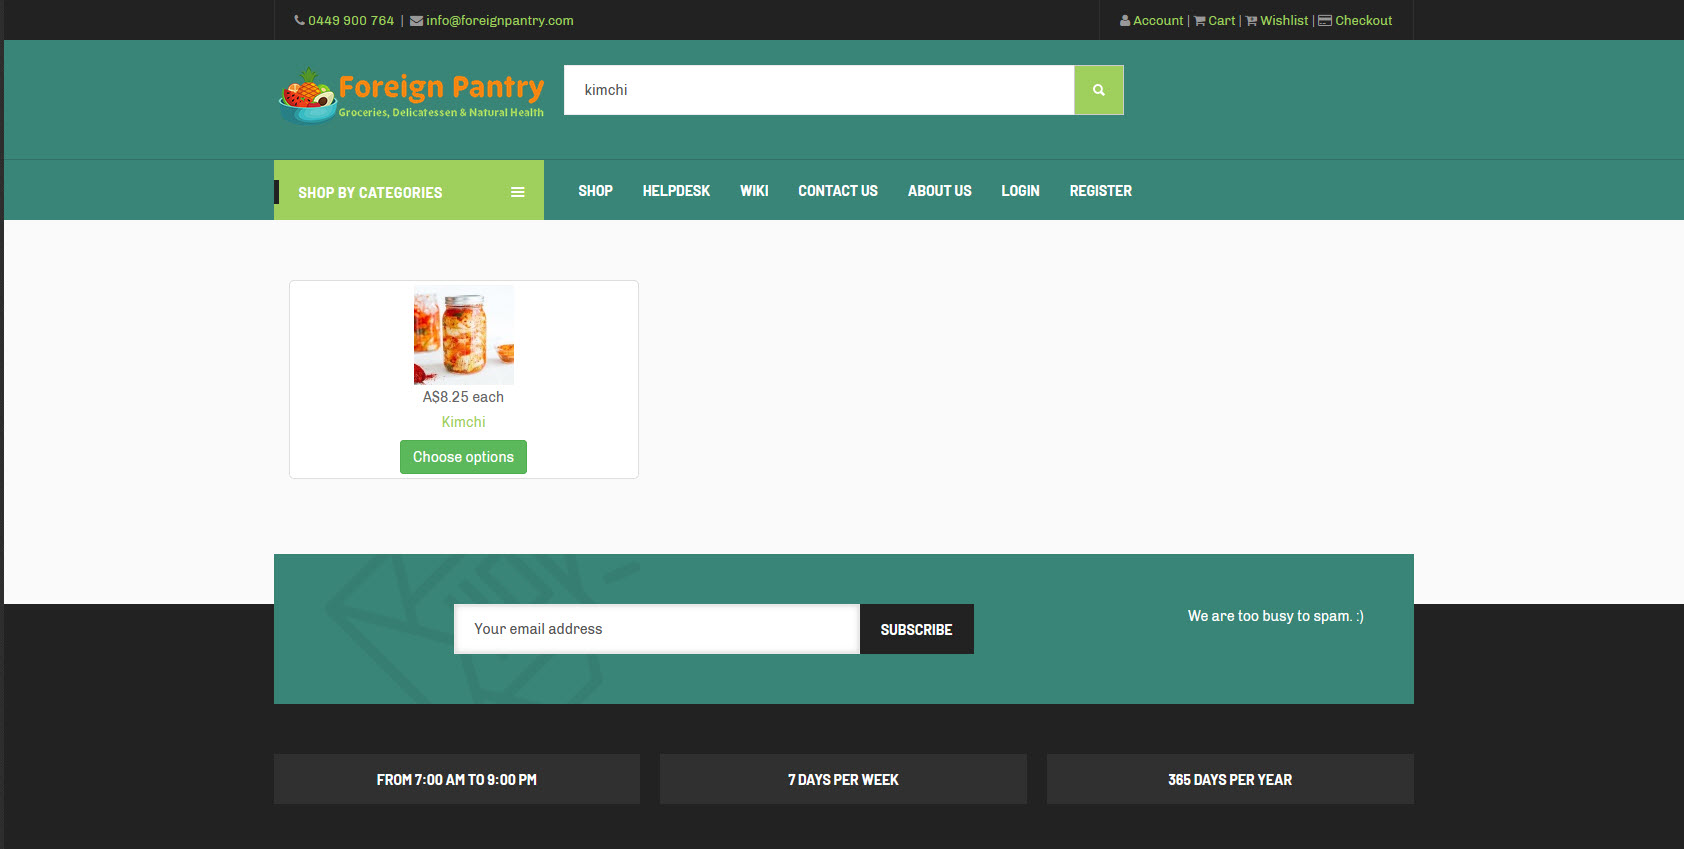Open the Register page
The height and width of the screenshot is (849, 1684).
1101,191
